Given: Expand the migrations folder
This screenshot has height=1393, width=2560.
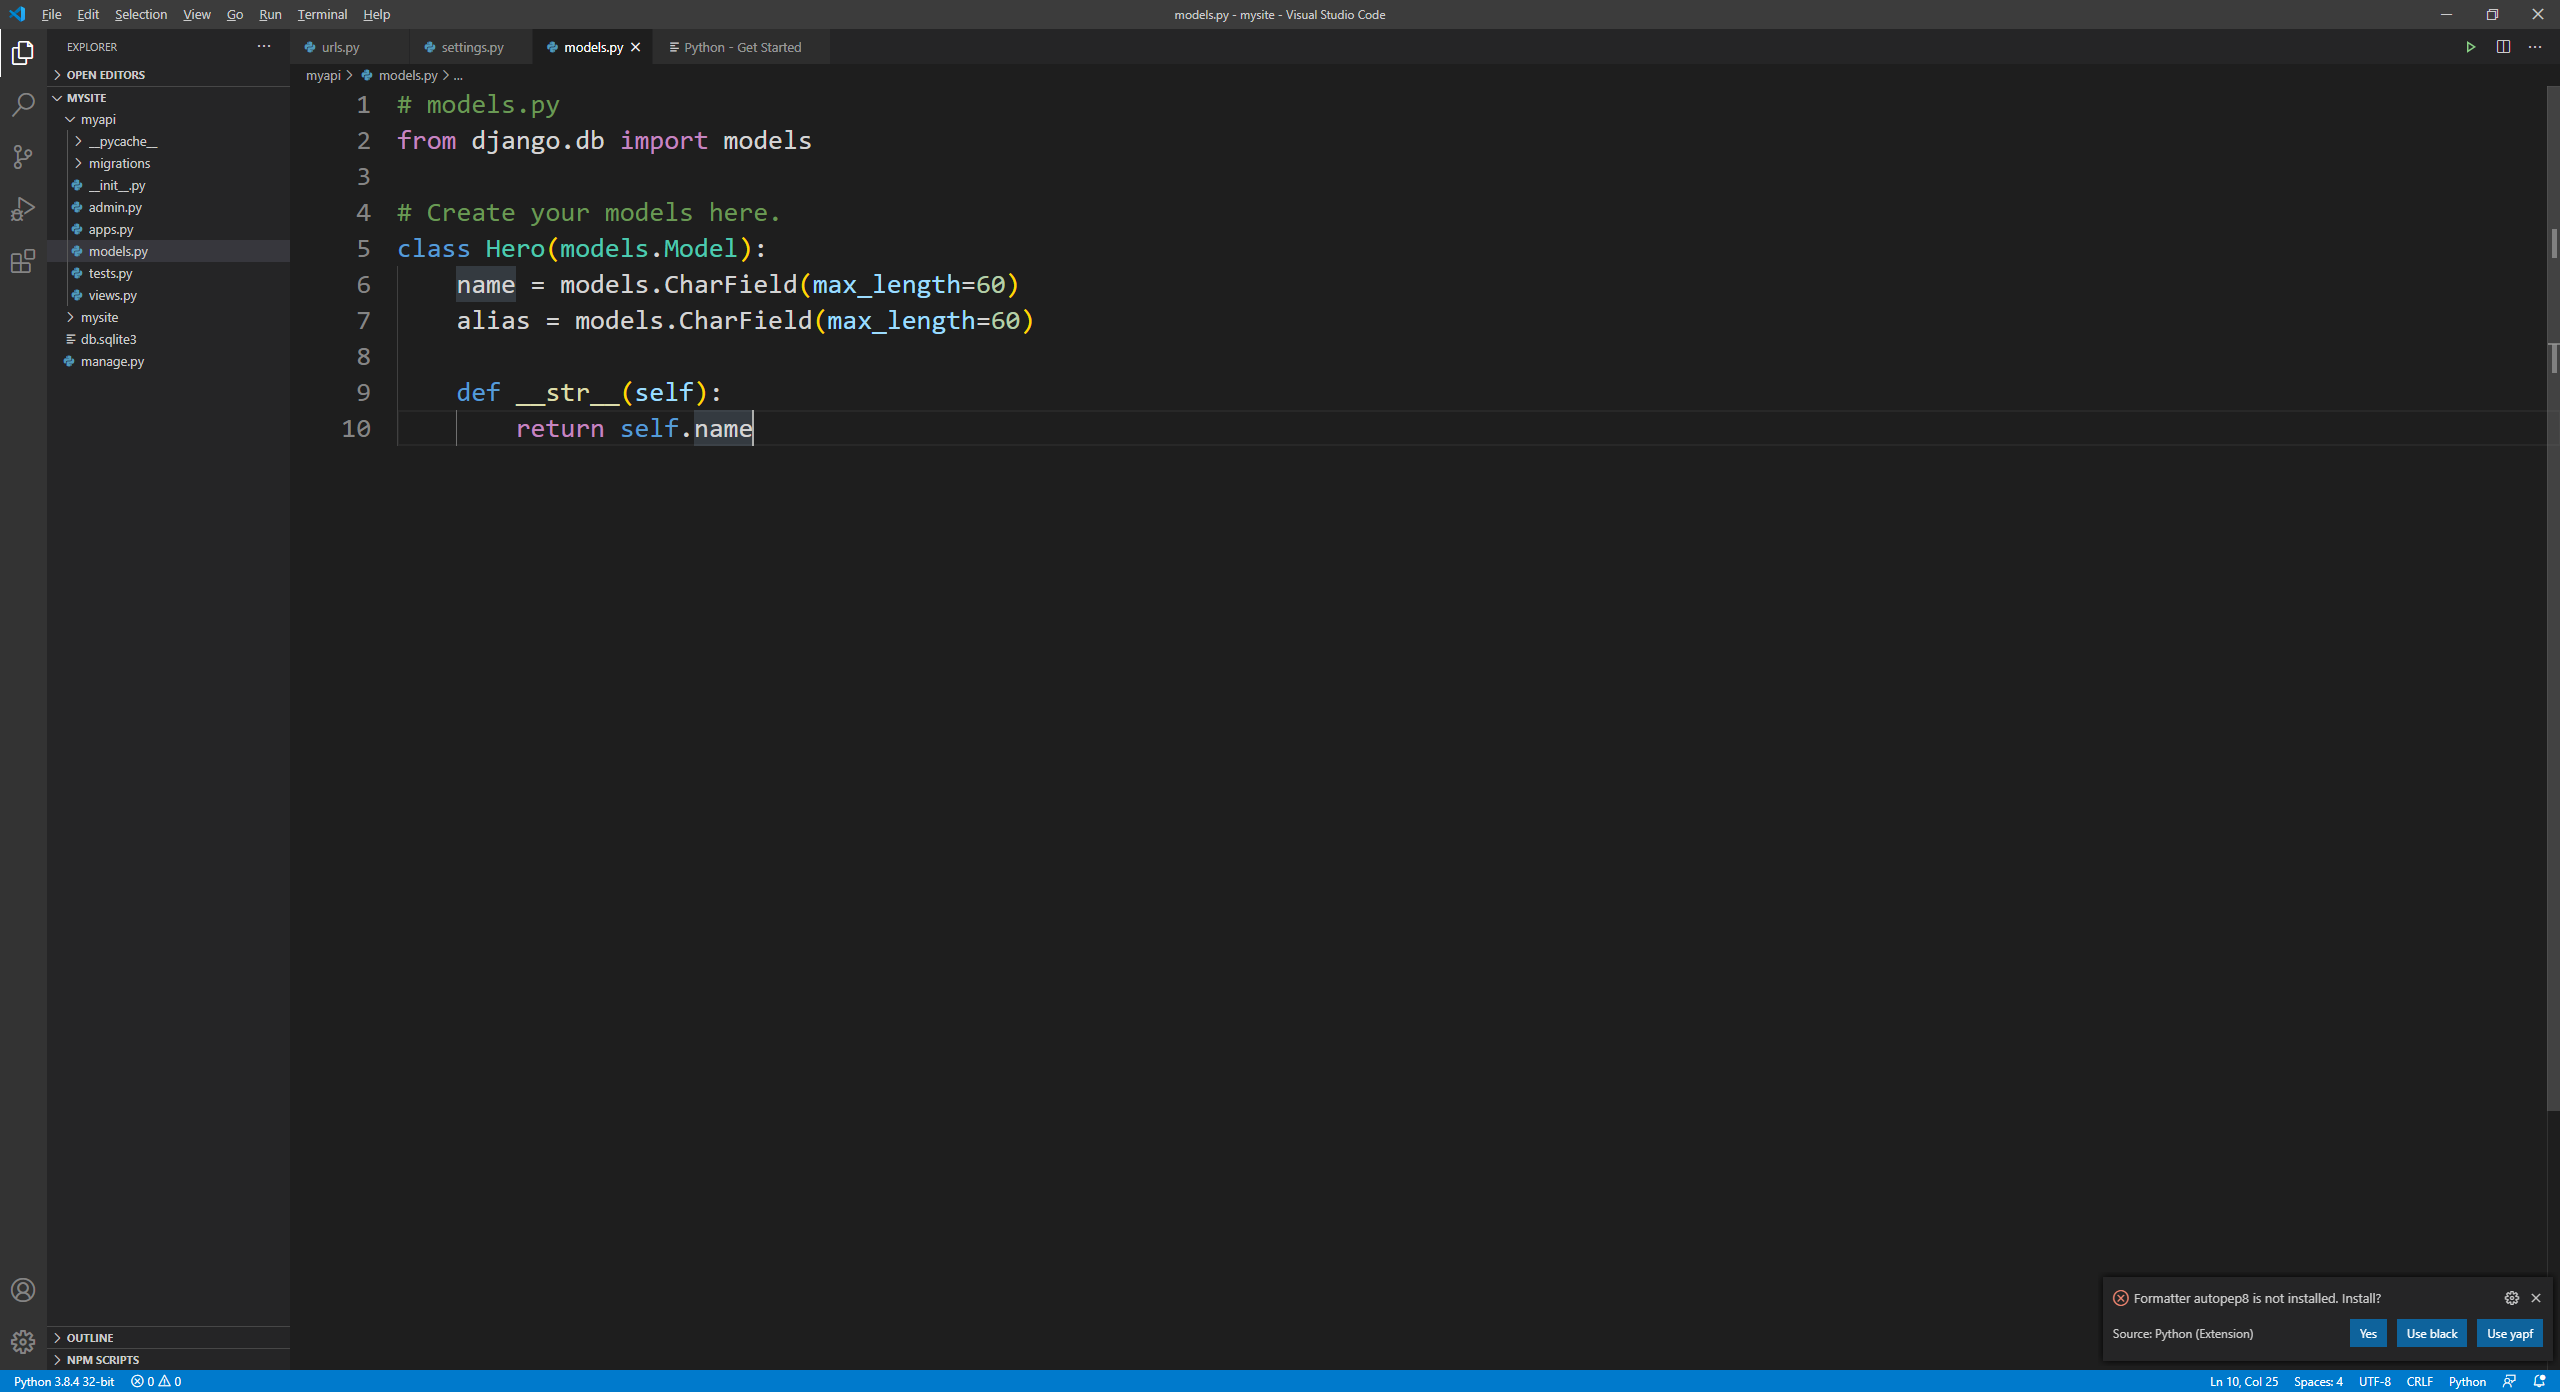Looking at the screenshot, I should coord(168,163).
